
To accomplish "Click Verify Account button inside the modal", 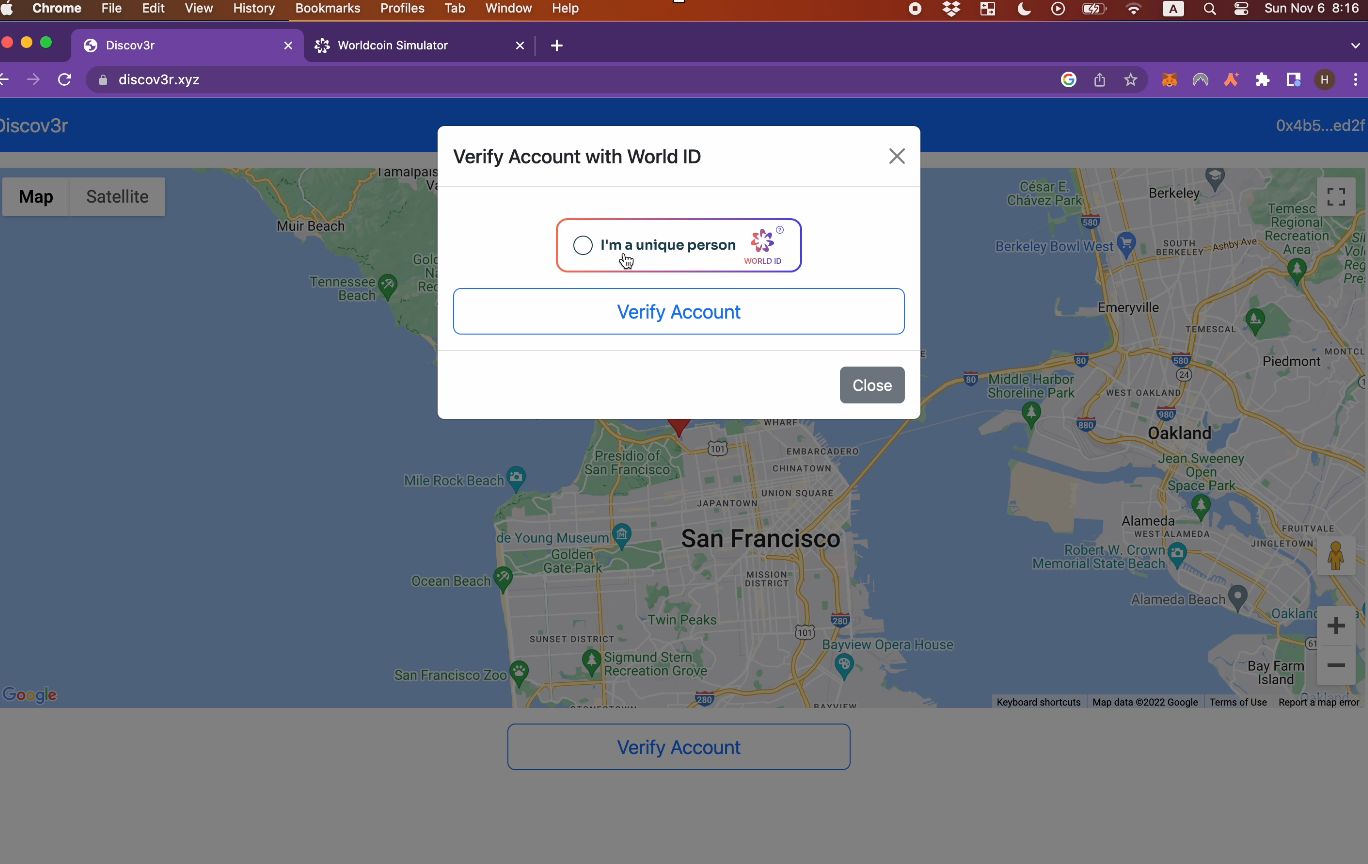I will (x=679, y=312).
